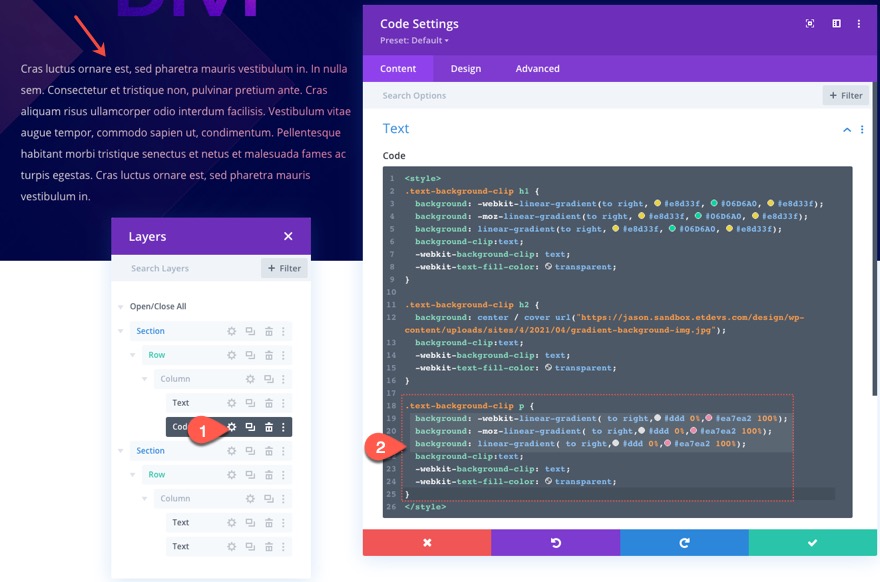The image size is (880, 582).
Task: Open settings gear for the Code layer
Action: point(231,427)
